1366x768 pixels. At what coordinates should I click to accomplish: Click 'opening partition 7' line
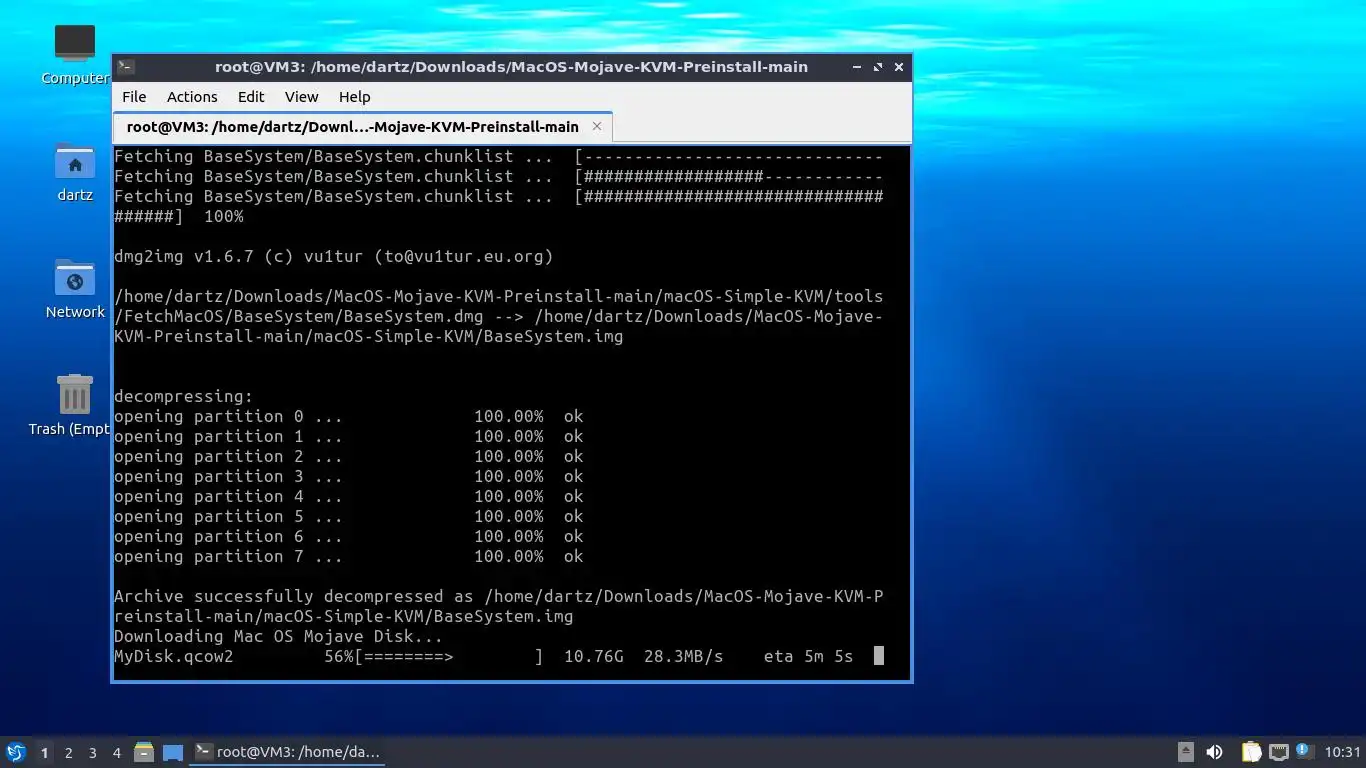pyautogui.click(x=348, y=556)
